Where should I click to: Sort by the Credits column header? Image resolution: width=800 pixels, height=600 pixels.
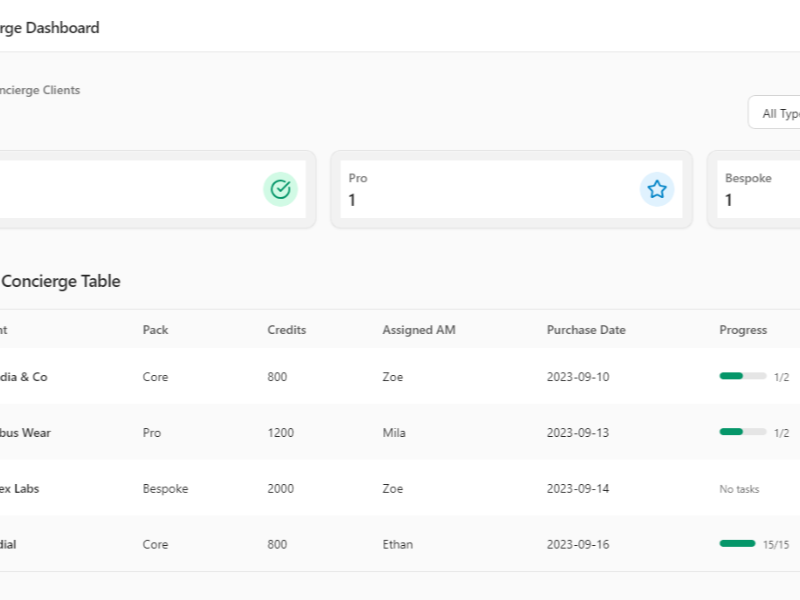287,330
